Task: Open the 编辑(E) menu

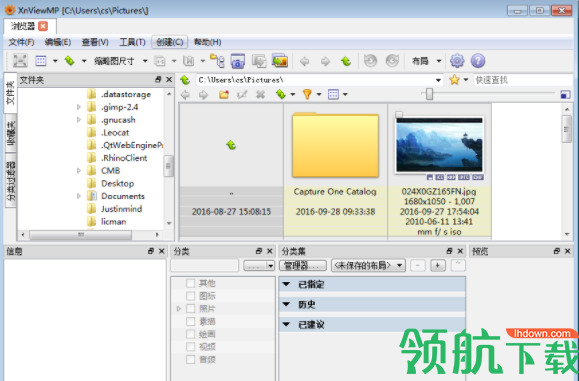Action: [58, 42]
